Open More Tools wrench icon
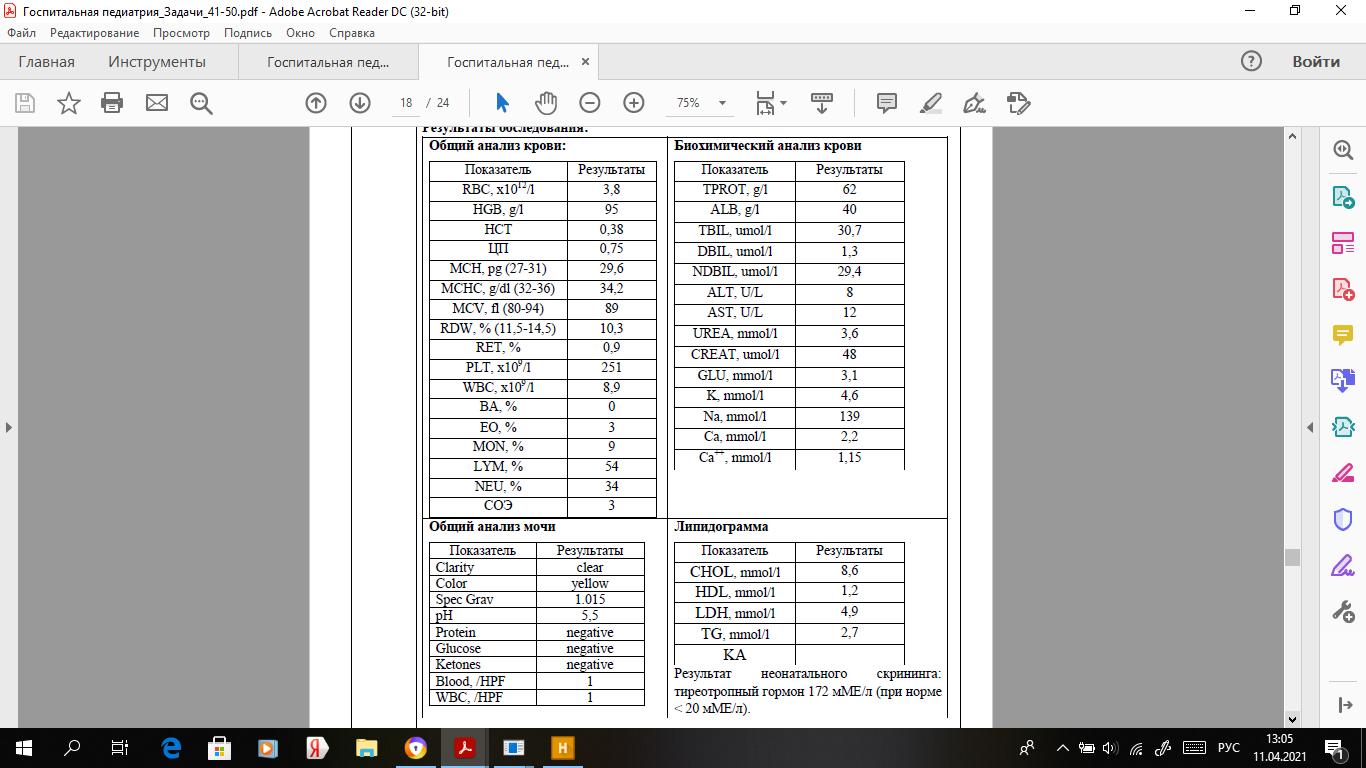 [x=1342, y=611]
